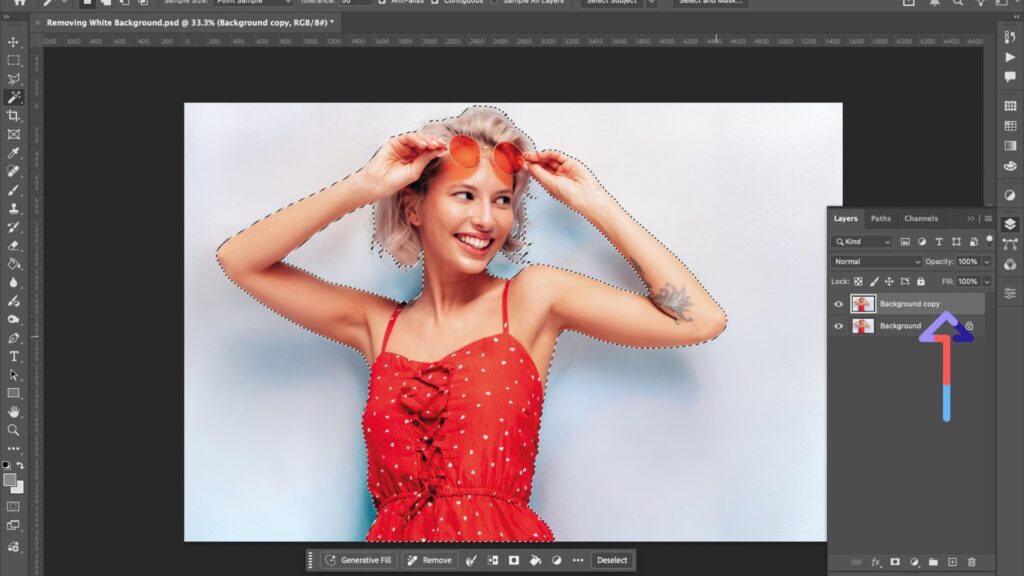Open the Kind filter dropdown

pyautogui.click(x=862, y=242)
